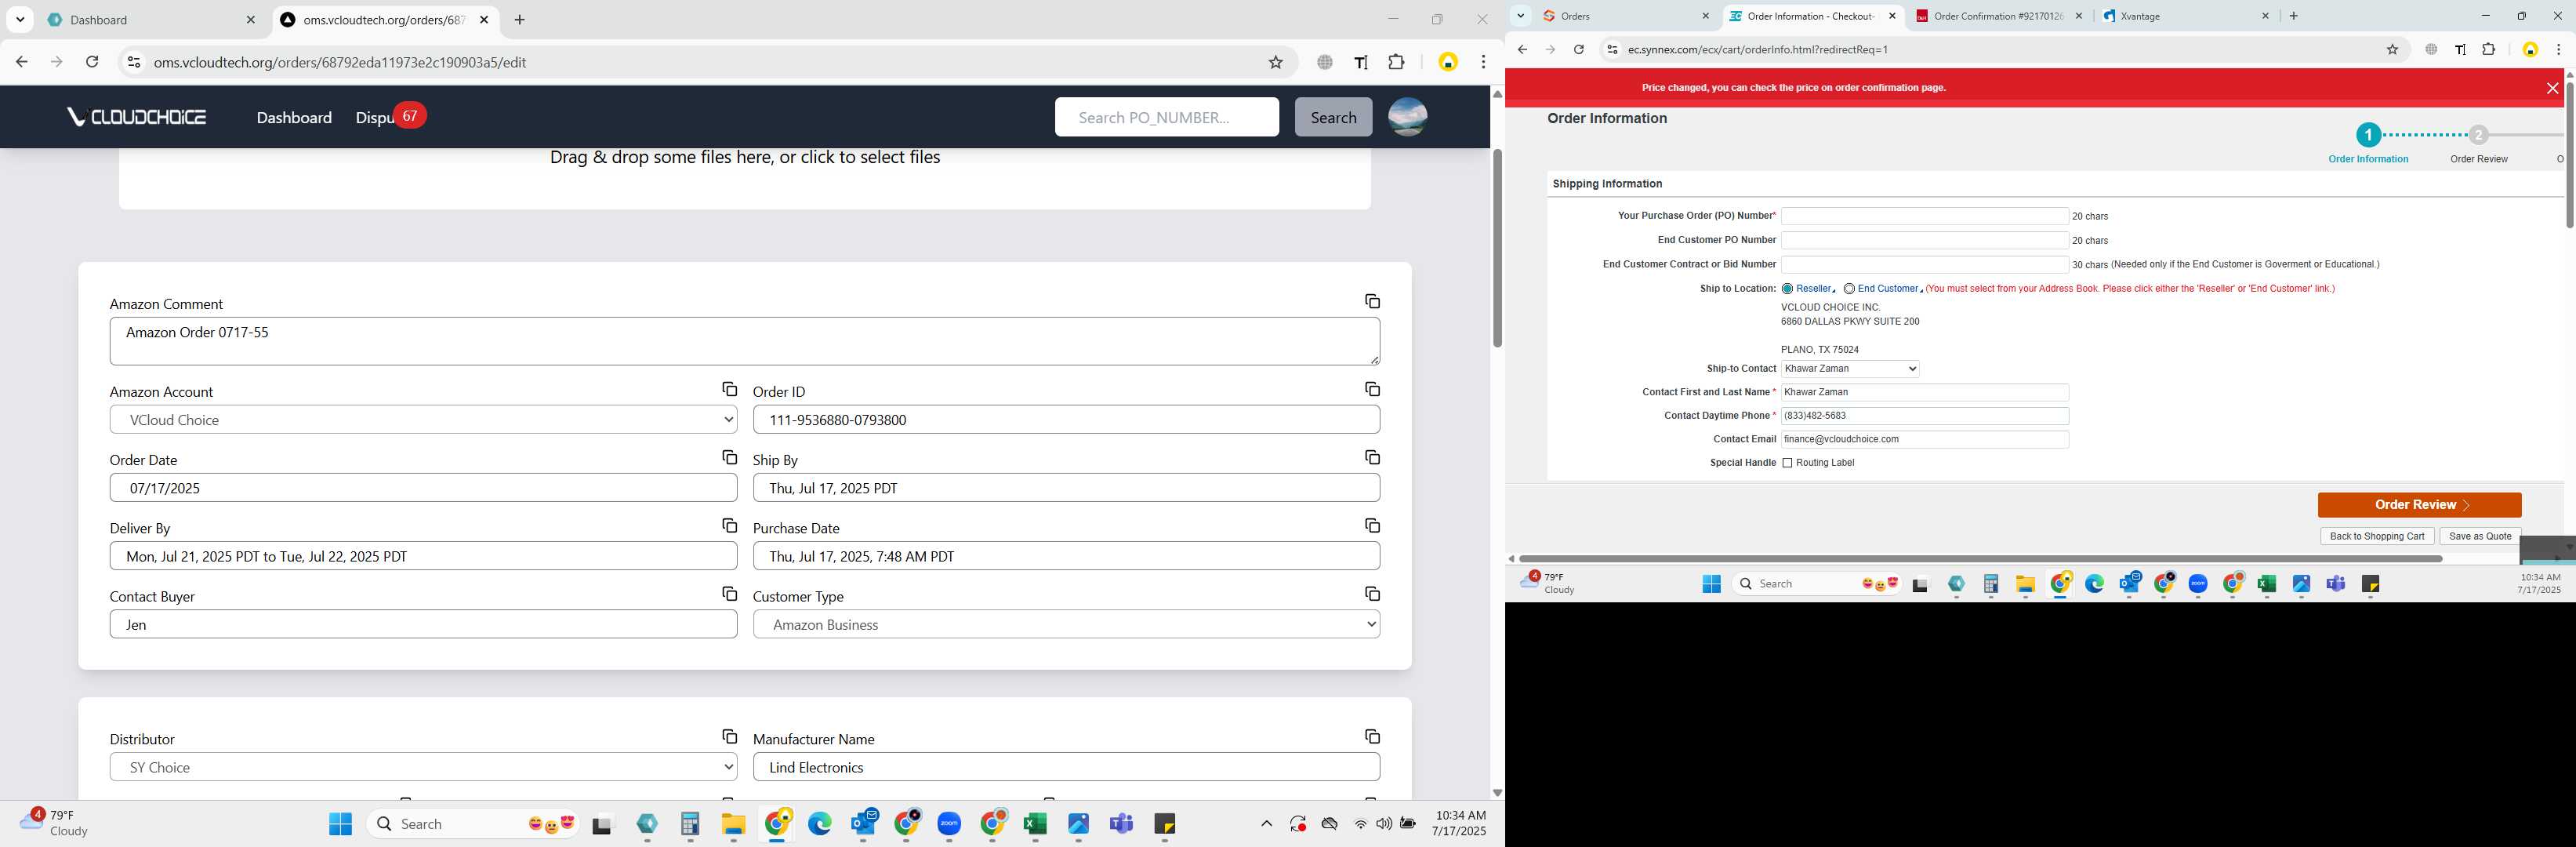
Task: Open Microsoft Edge from the bottom-left taskbar
Action: tap(819, 823)
